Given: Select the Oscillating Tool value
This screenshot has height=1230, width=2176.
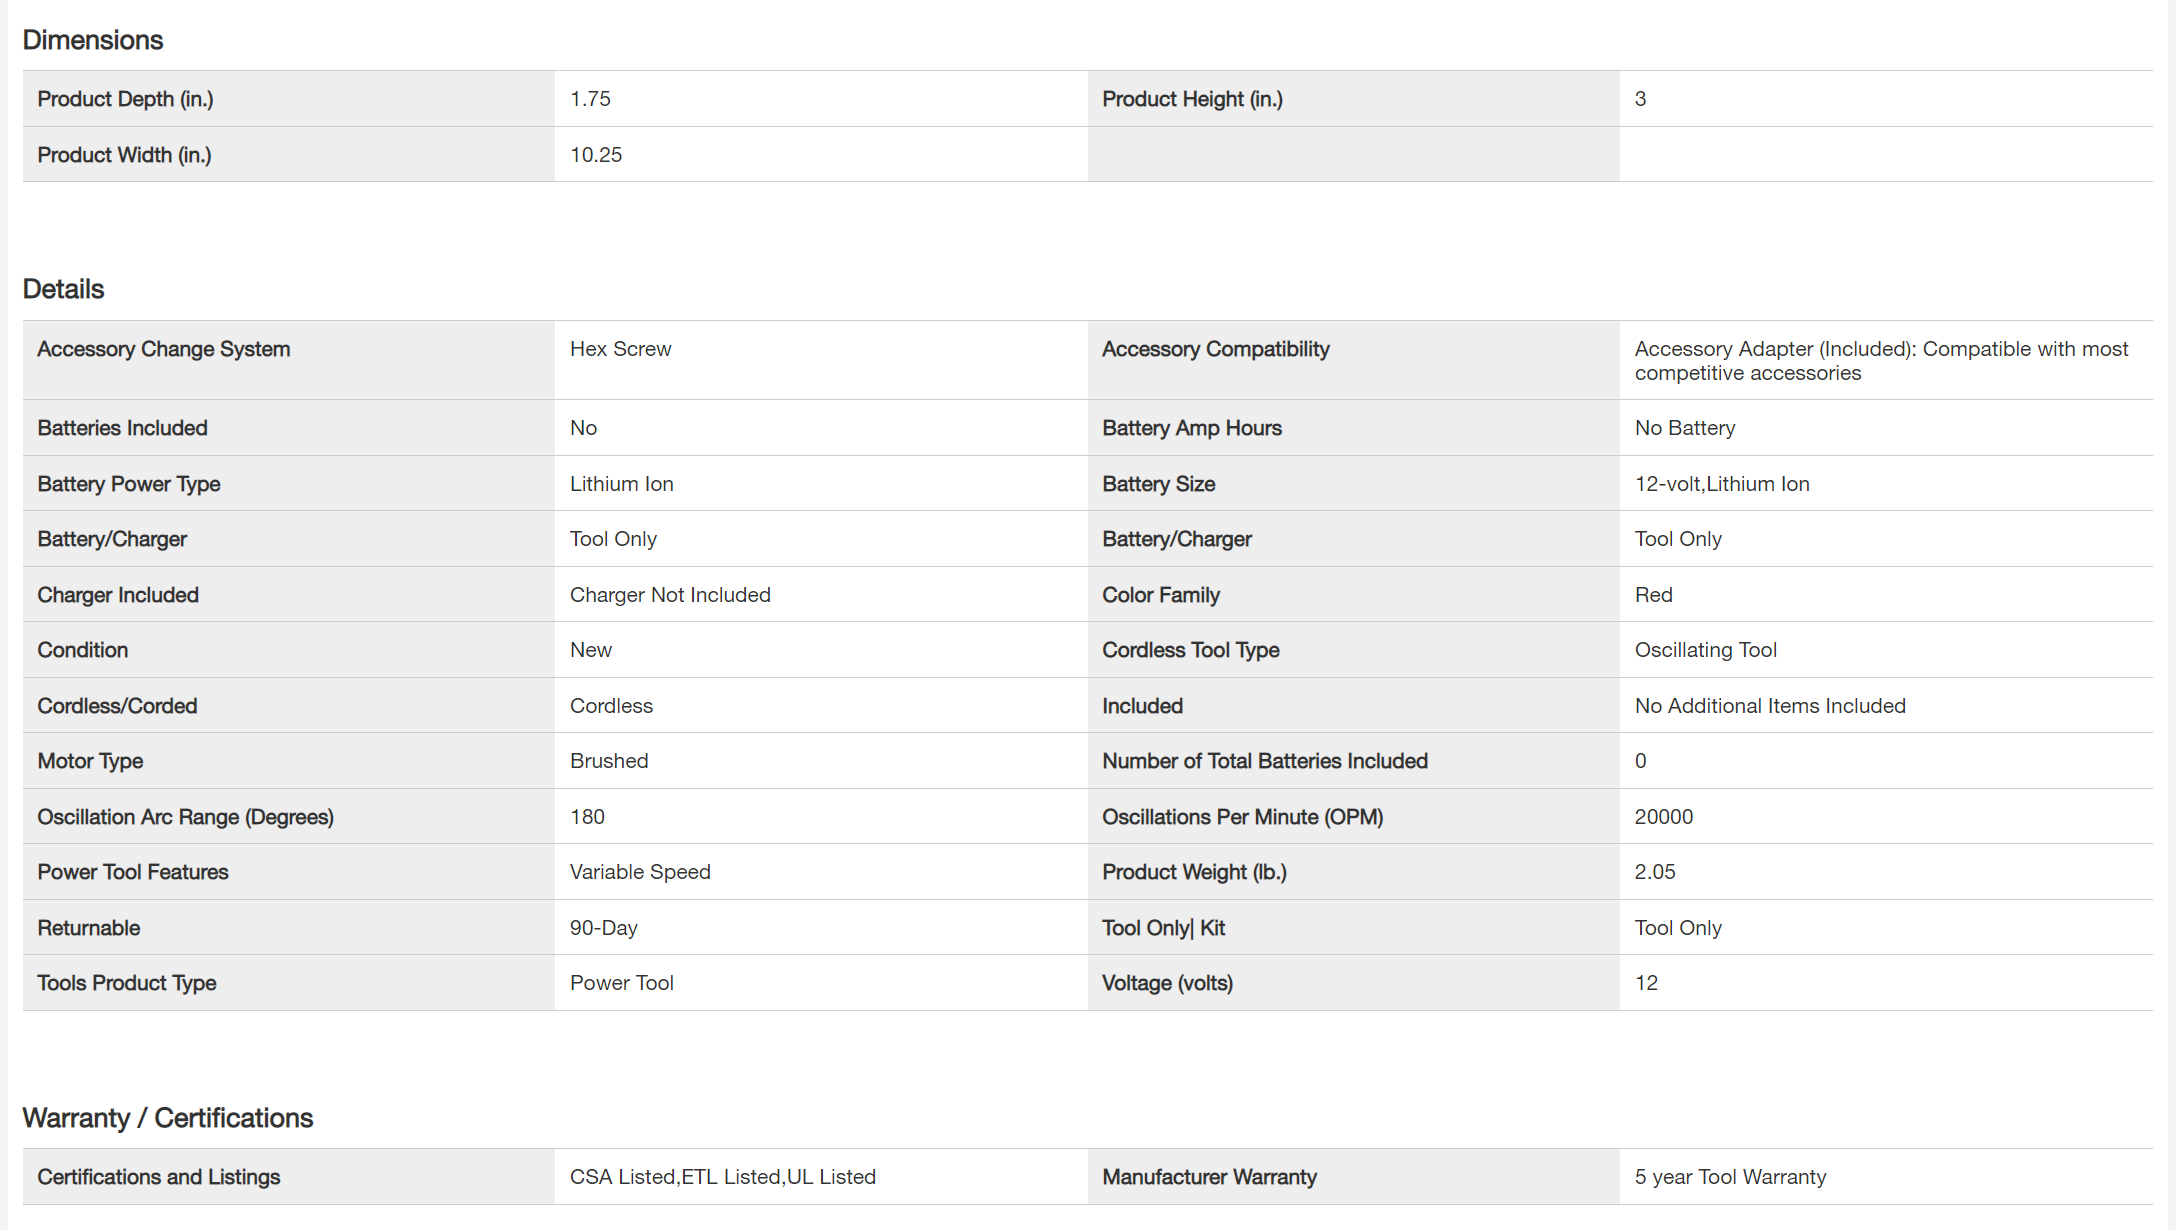Looking at the screenshot, I should tap(1705, 650).
